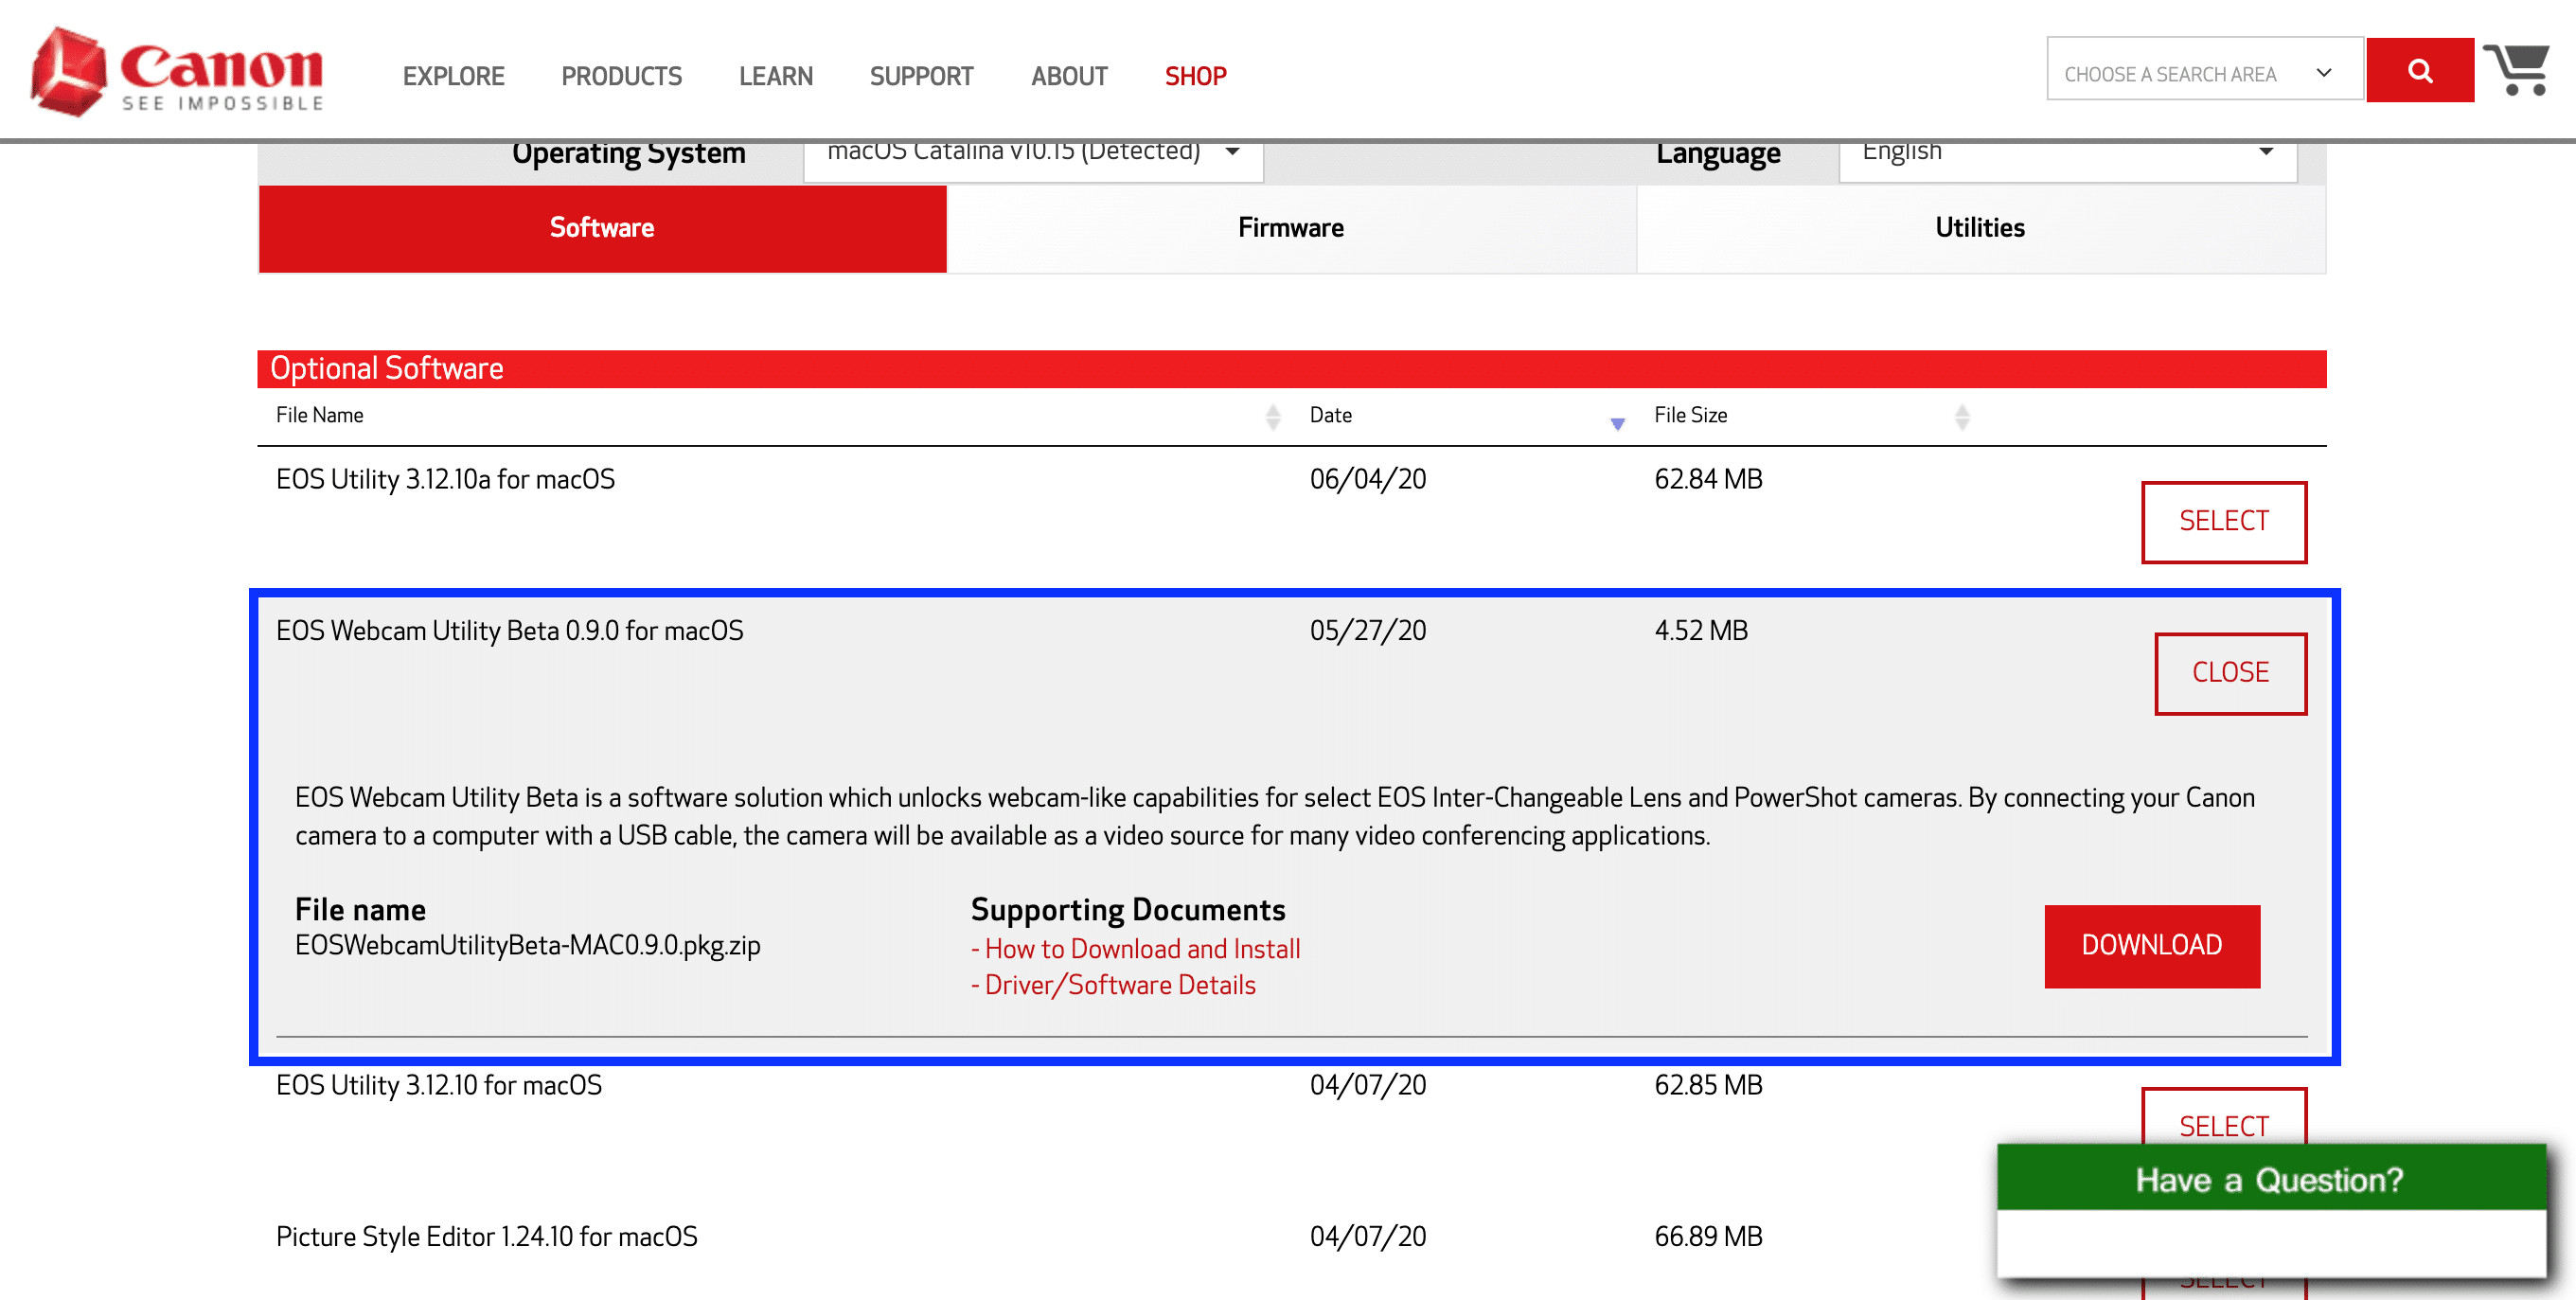2576x1300 pixels.
Task: Click the Date column header
Action: pos(1330,415)
